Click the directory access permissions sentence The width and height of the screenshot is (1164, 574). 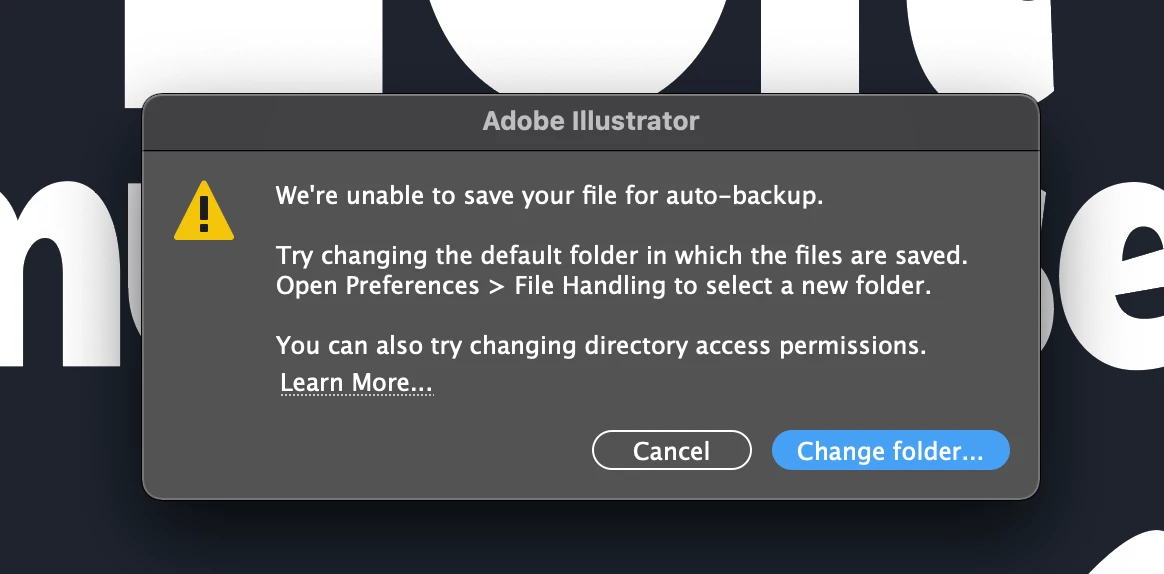(x=600, y=347)
